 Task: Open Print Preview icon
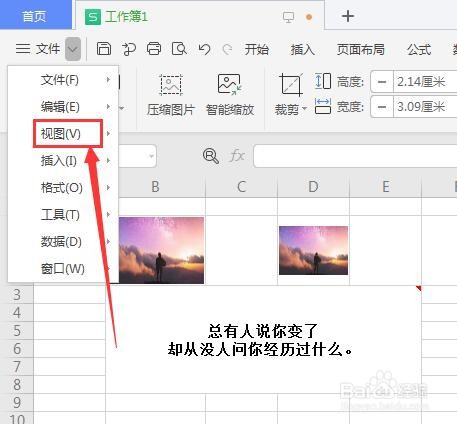(179, 49)
